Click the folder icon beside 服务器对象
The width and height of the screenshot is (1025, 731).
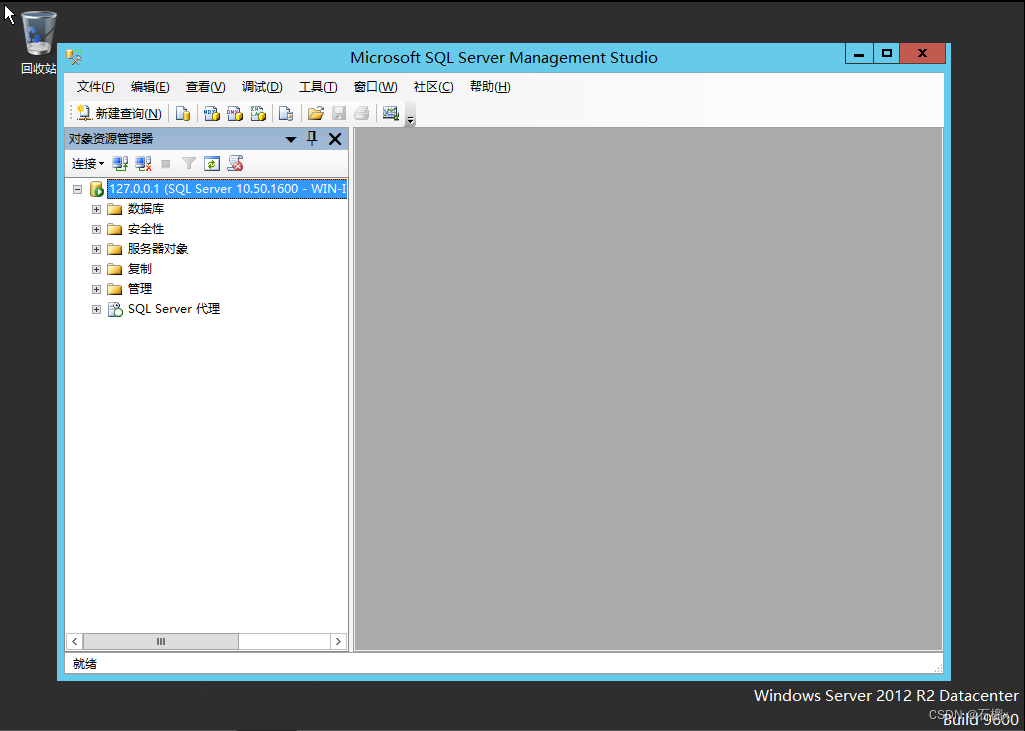tap(115, 249)
